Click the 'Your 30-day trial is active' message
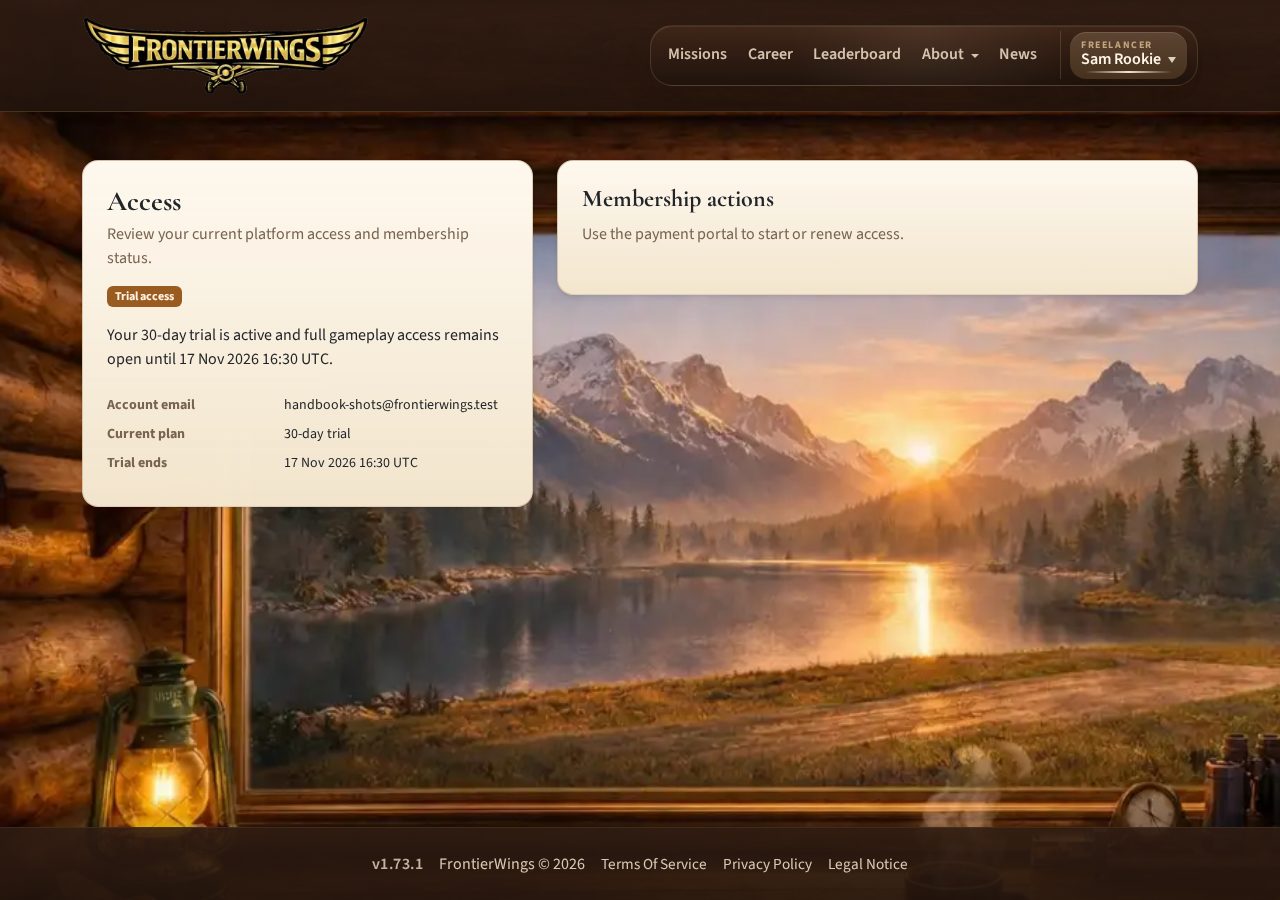Screen dimensions: 1280x900 (x=303, y=347)
